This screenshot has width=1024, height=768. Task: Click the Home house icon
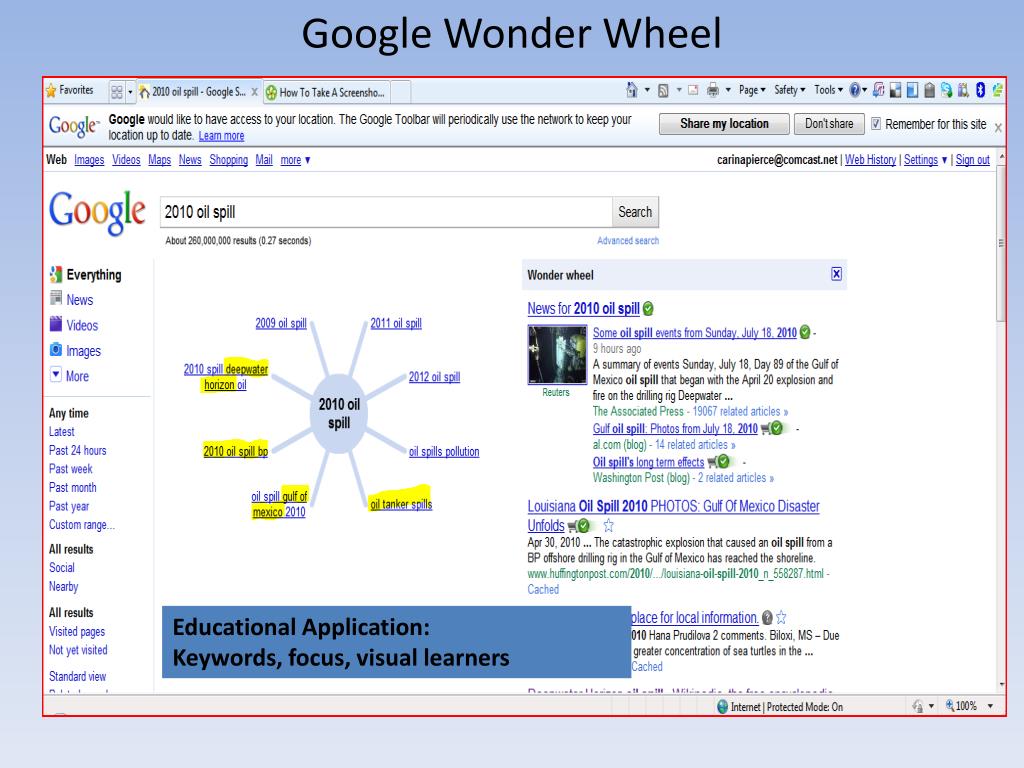(x=632, y=90)
